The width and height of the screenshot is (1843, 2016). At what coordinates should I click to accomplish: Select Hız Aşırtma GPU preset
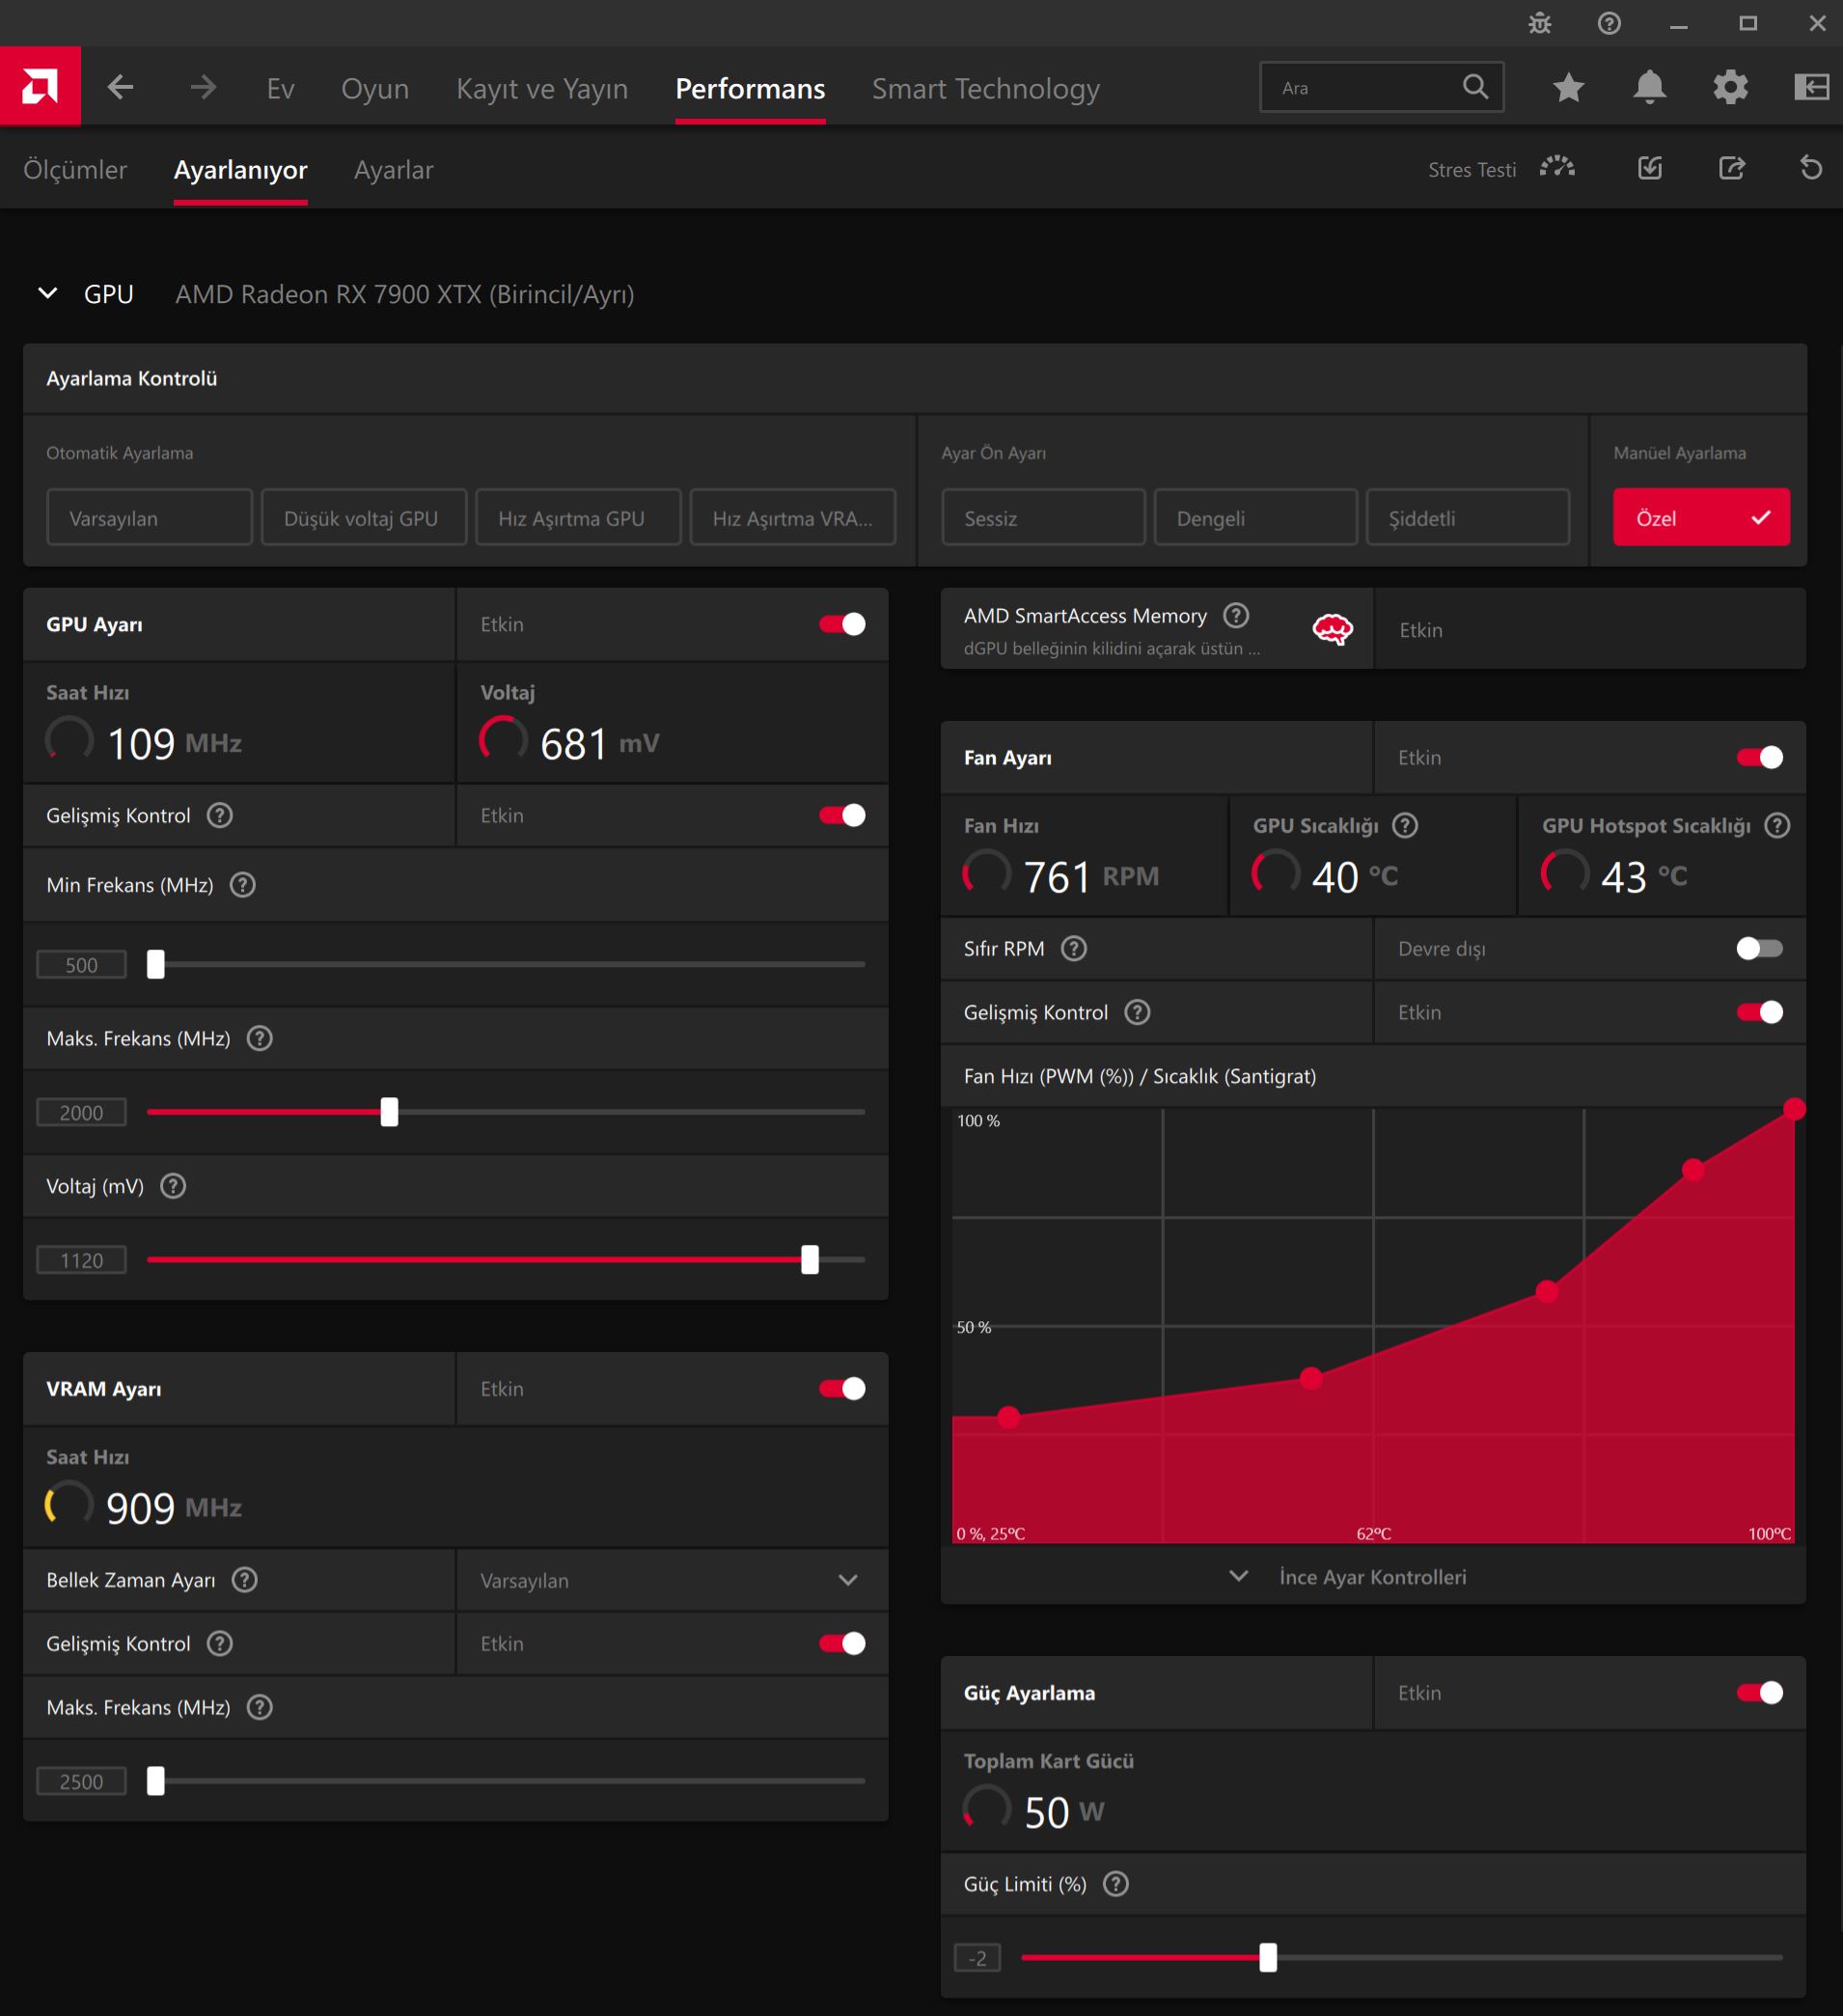tap(578, 518)
